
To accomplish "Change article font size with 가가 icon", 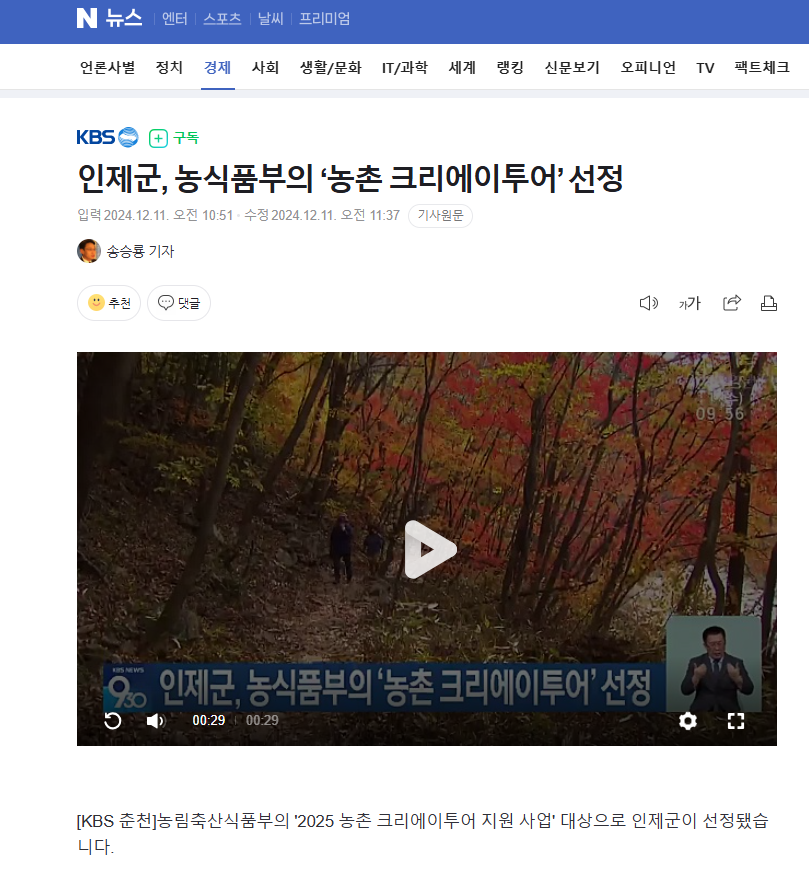I will [689, 303].
